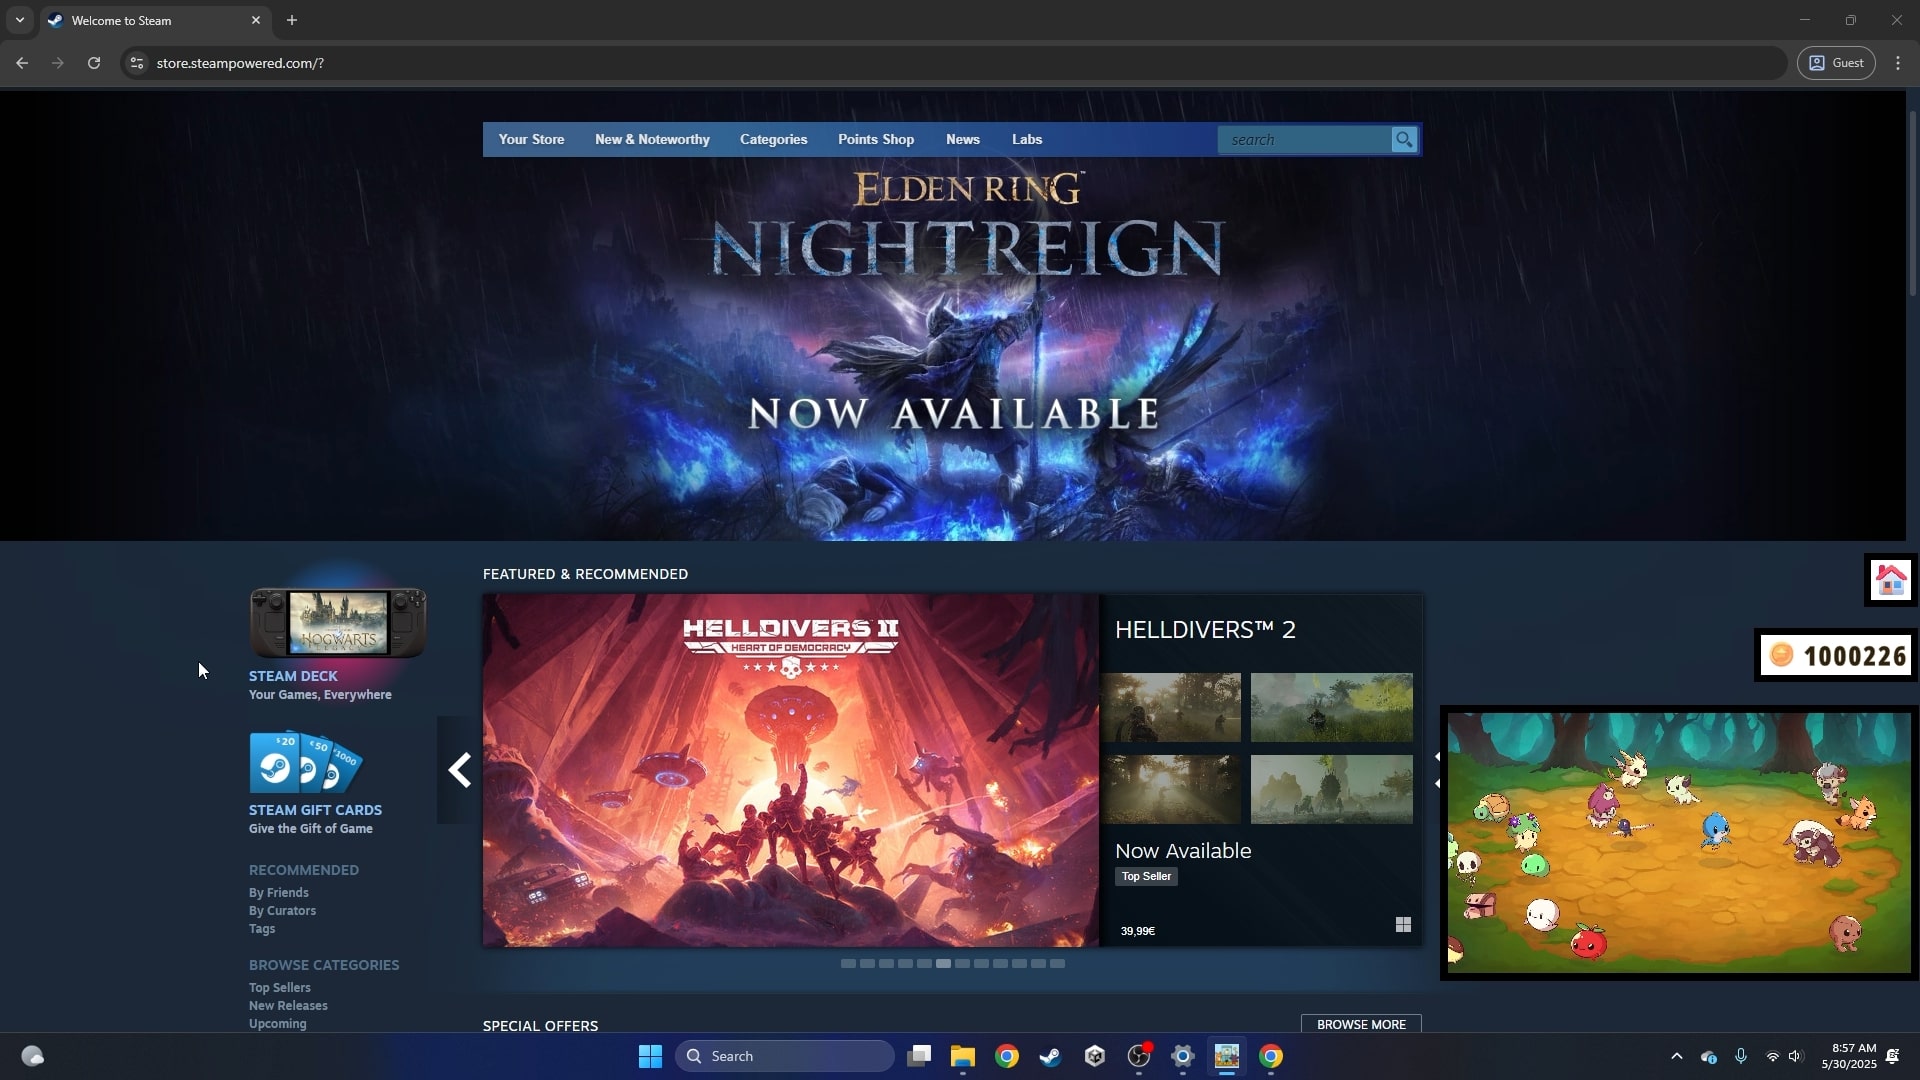
Task: Open the Steam Gift Cards image
Action: 306,763
